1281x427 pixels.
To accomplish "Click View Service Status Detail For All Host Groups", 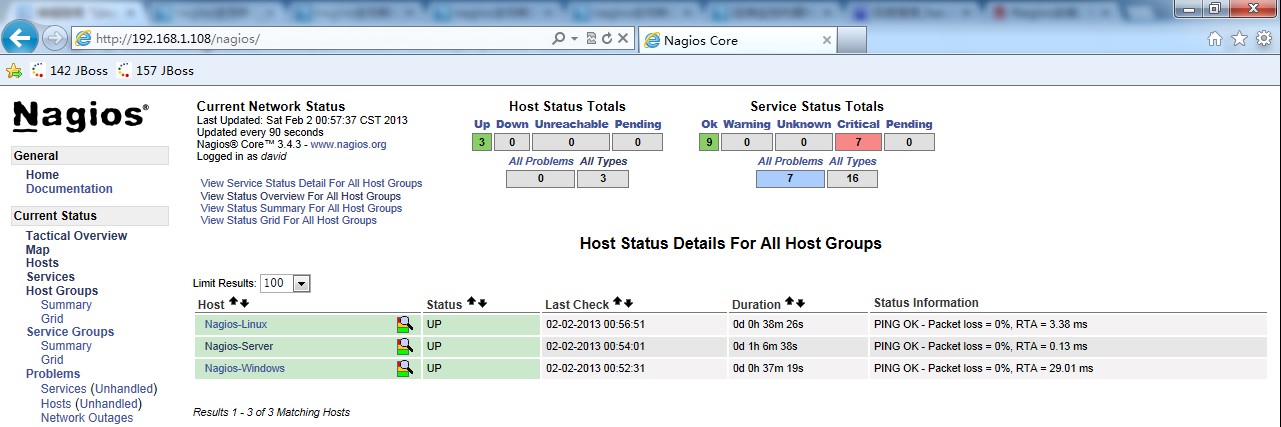I will 311,184.
